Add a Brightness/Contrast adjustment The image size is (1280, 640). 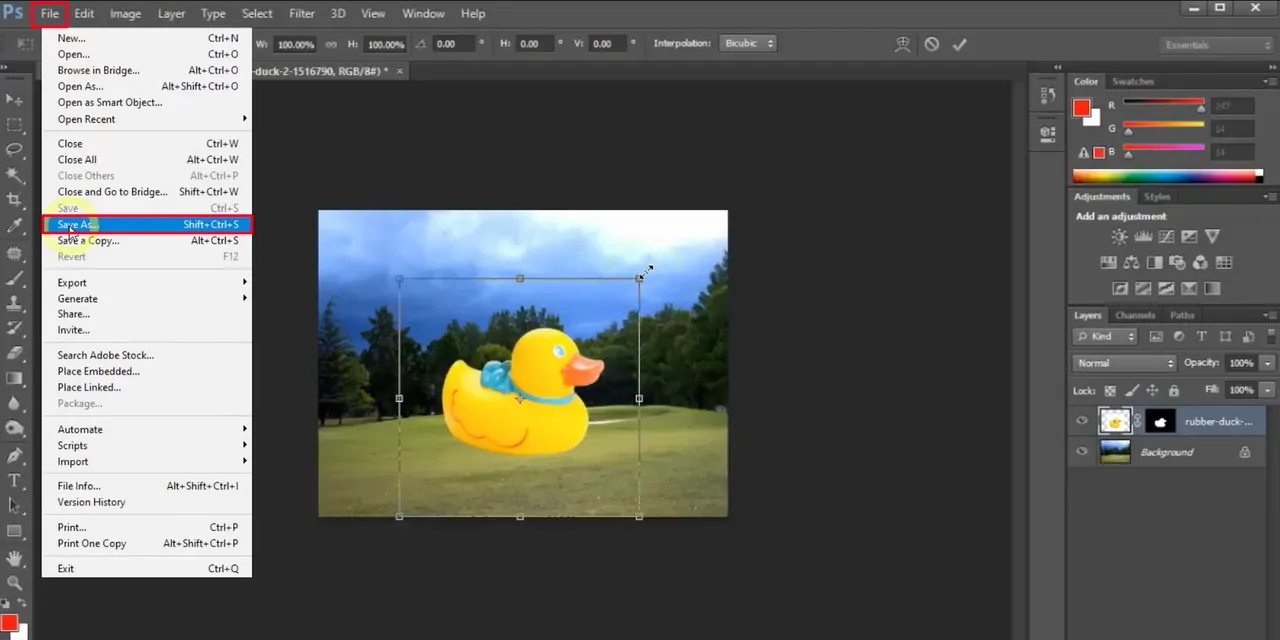pos(1118,236)
